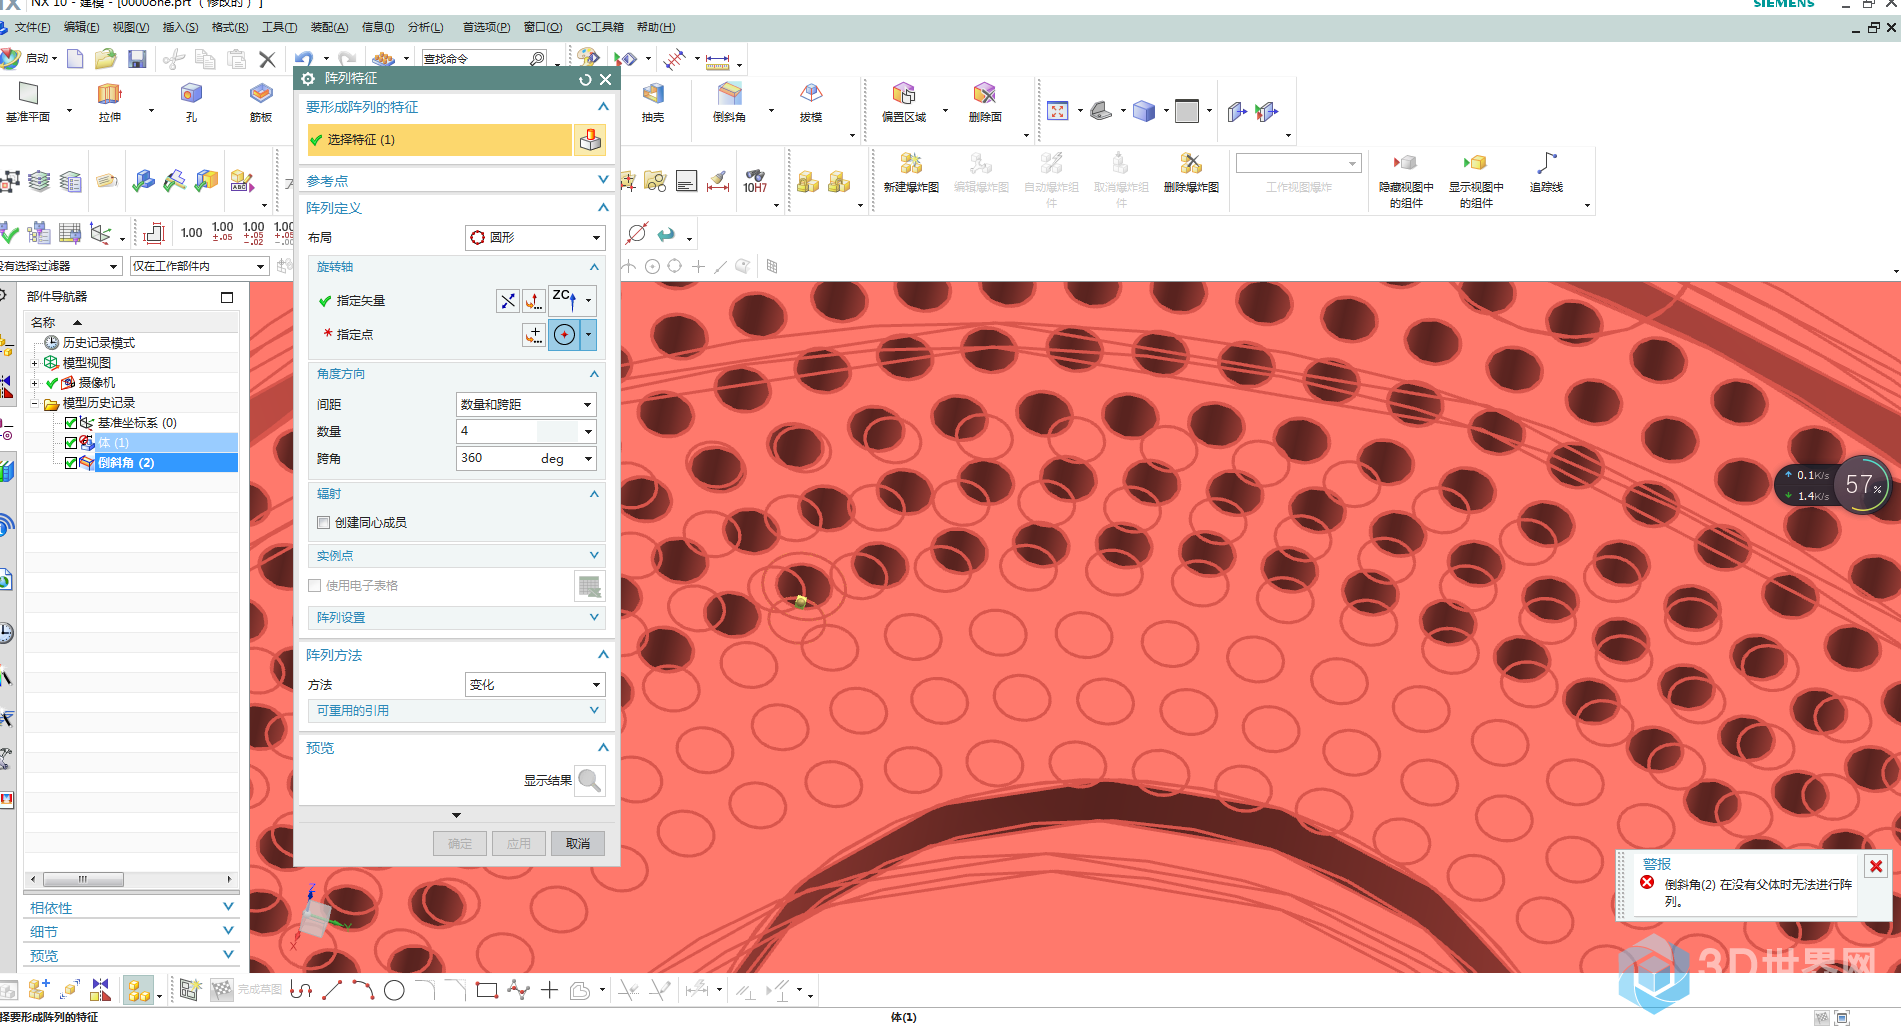
Task: Open the 方法 变化 dropdown
Action: tap(535, 685)
